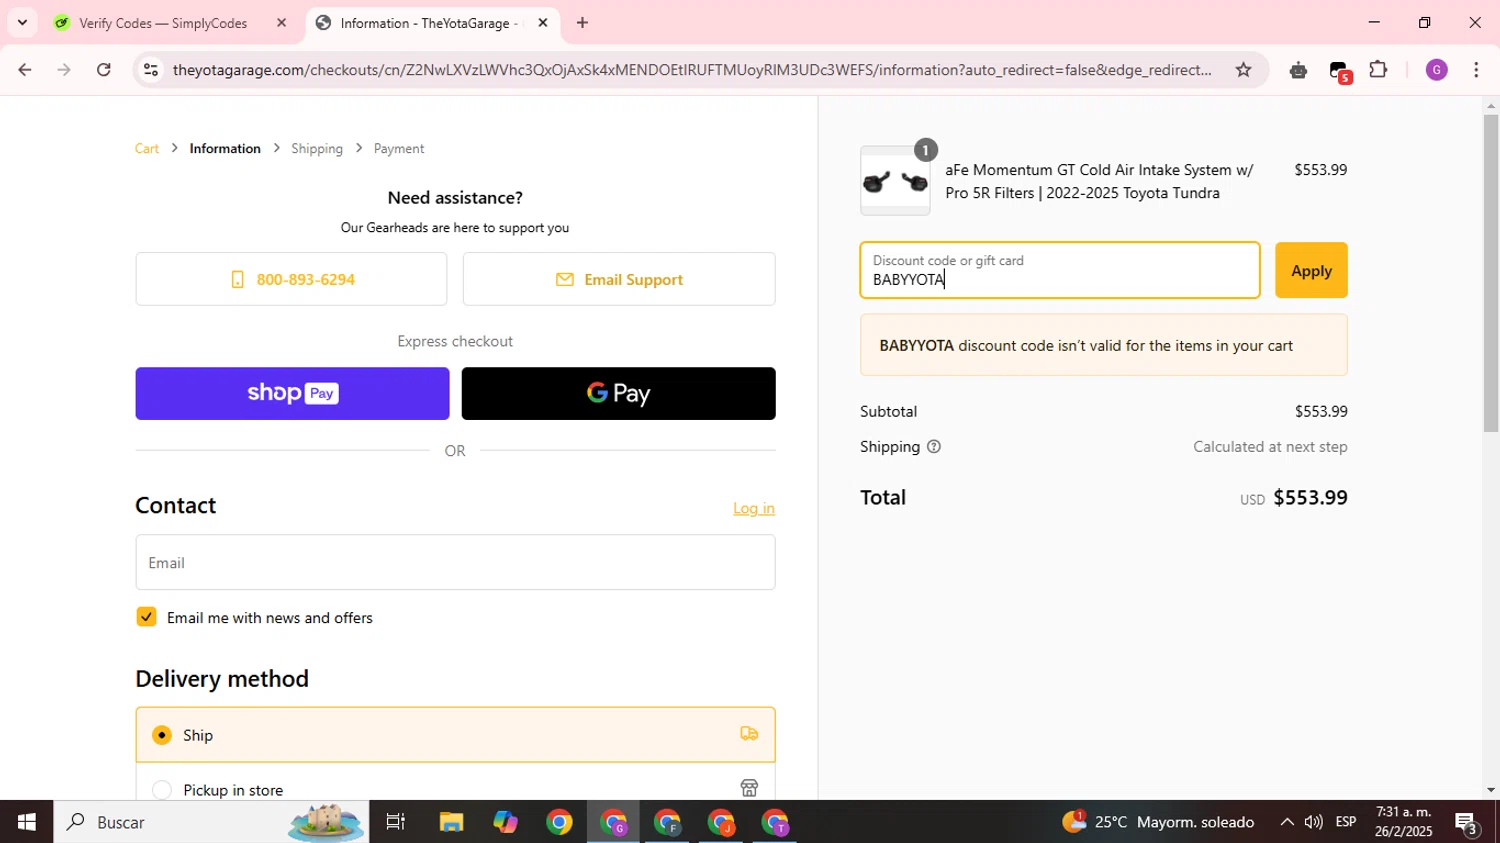The width and height of the screenshot is (1500, 843).
Task: Switch to the Verify Codes — SimplyCodes tab
Action: 163,23
